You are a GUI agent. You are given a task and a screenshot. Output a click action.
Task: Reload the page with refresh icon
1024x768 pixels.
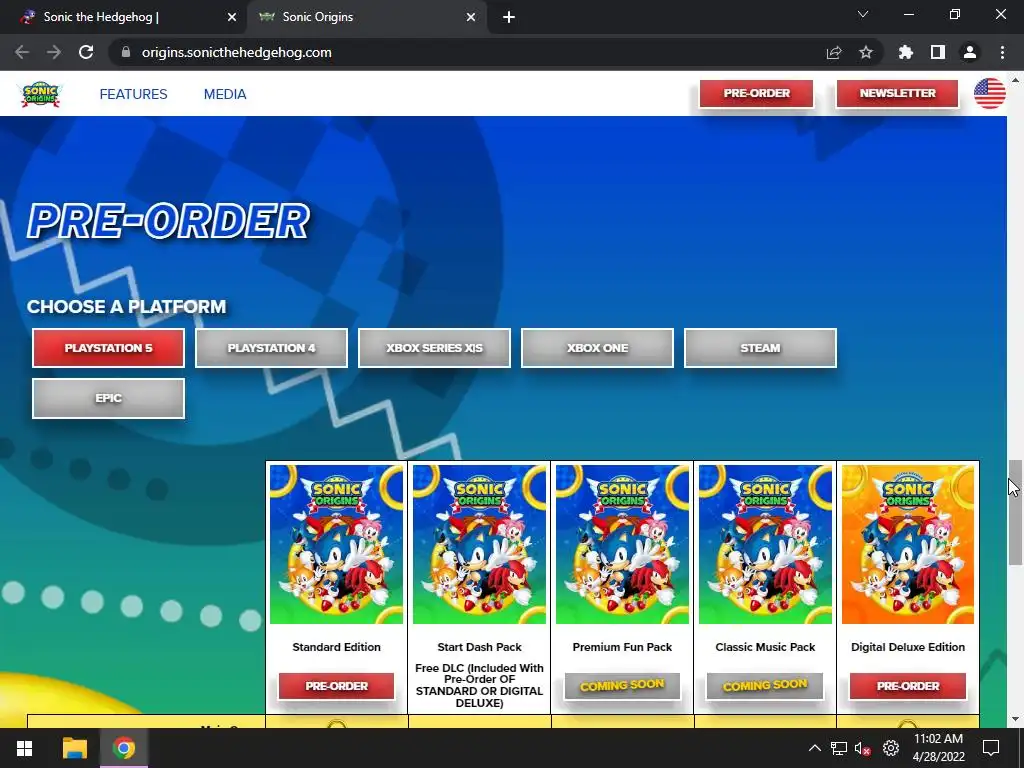point(86,52)
